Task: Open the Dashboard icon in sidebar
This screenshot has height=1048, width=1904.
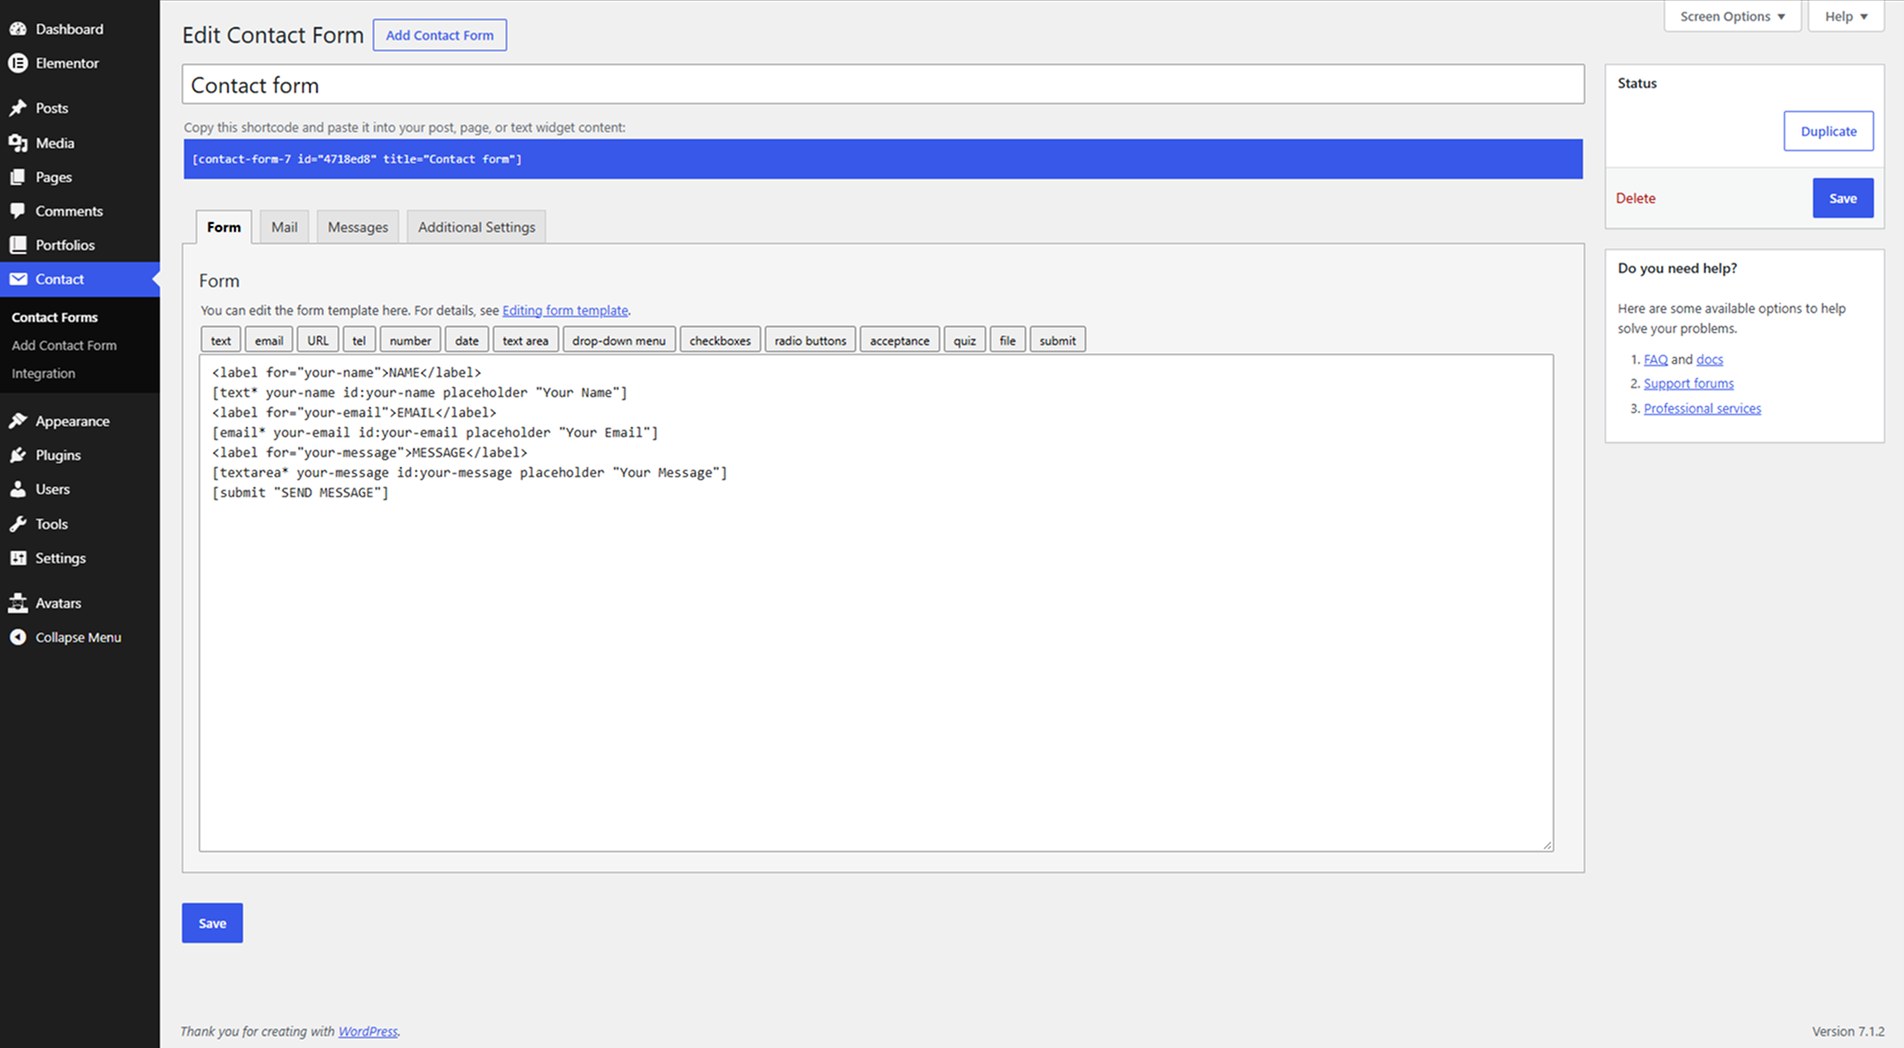Action: [18, 29]
